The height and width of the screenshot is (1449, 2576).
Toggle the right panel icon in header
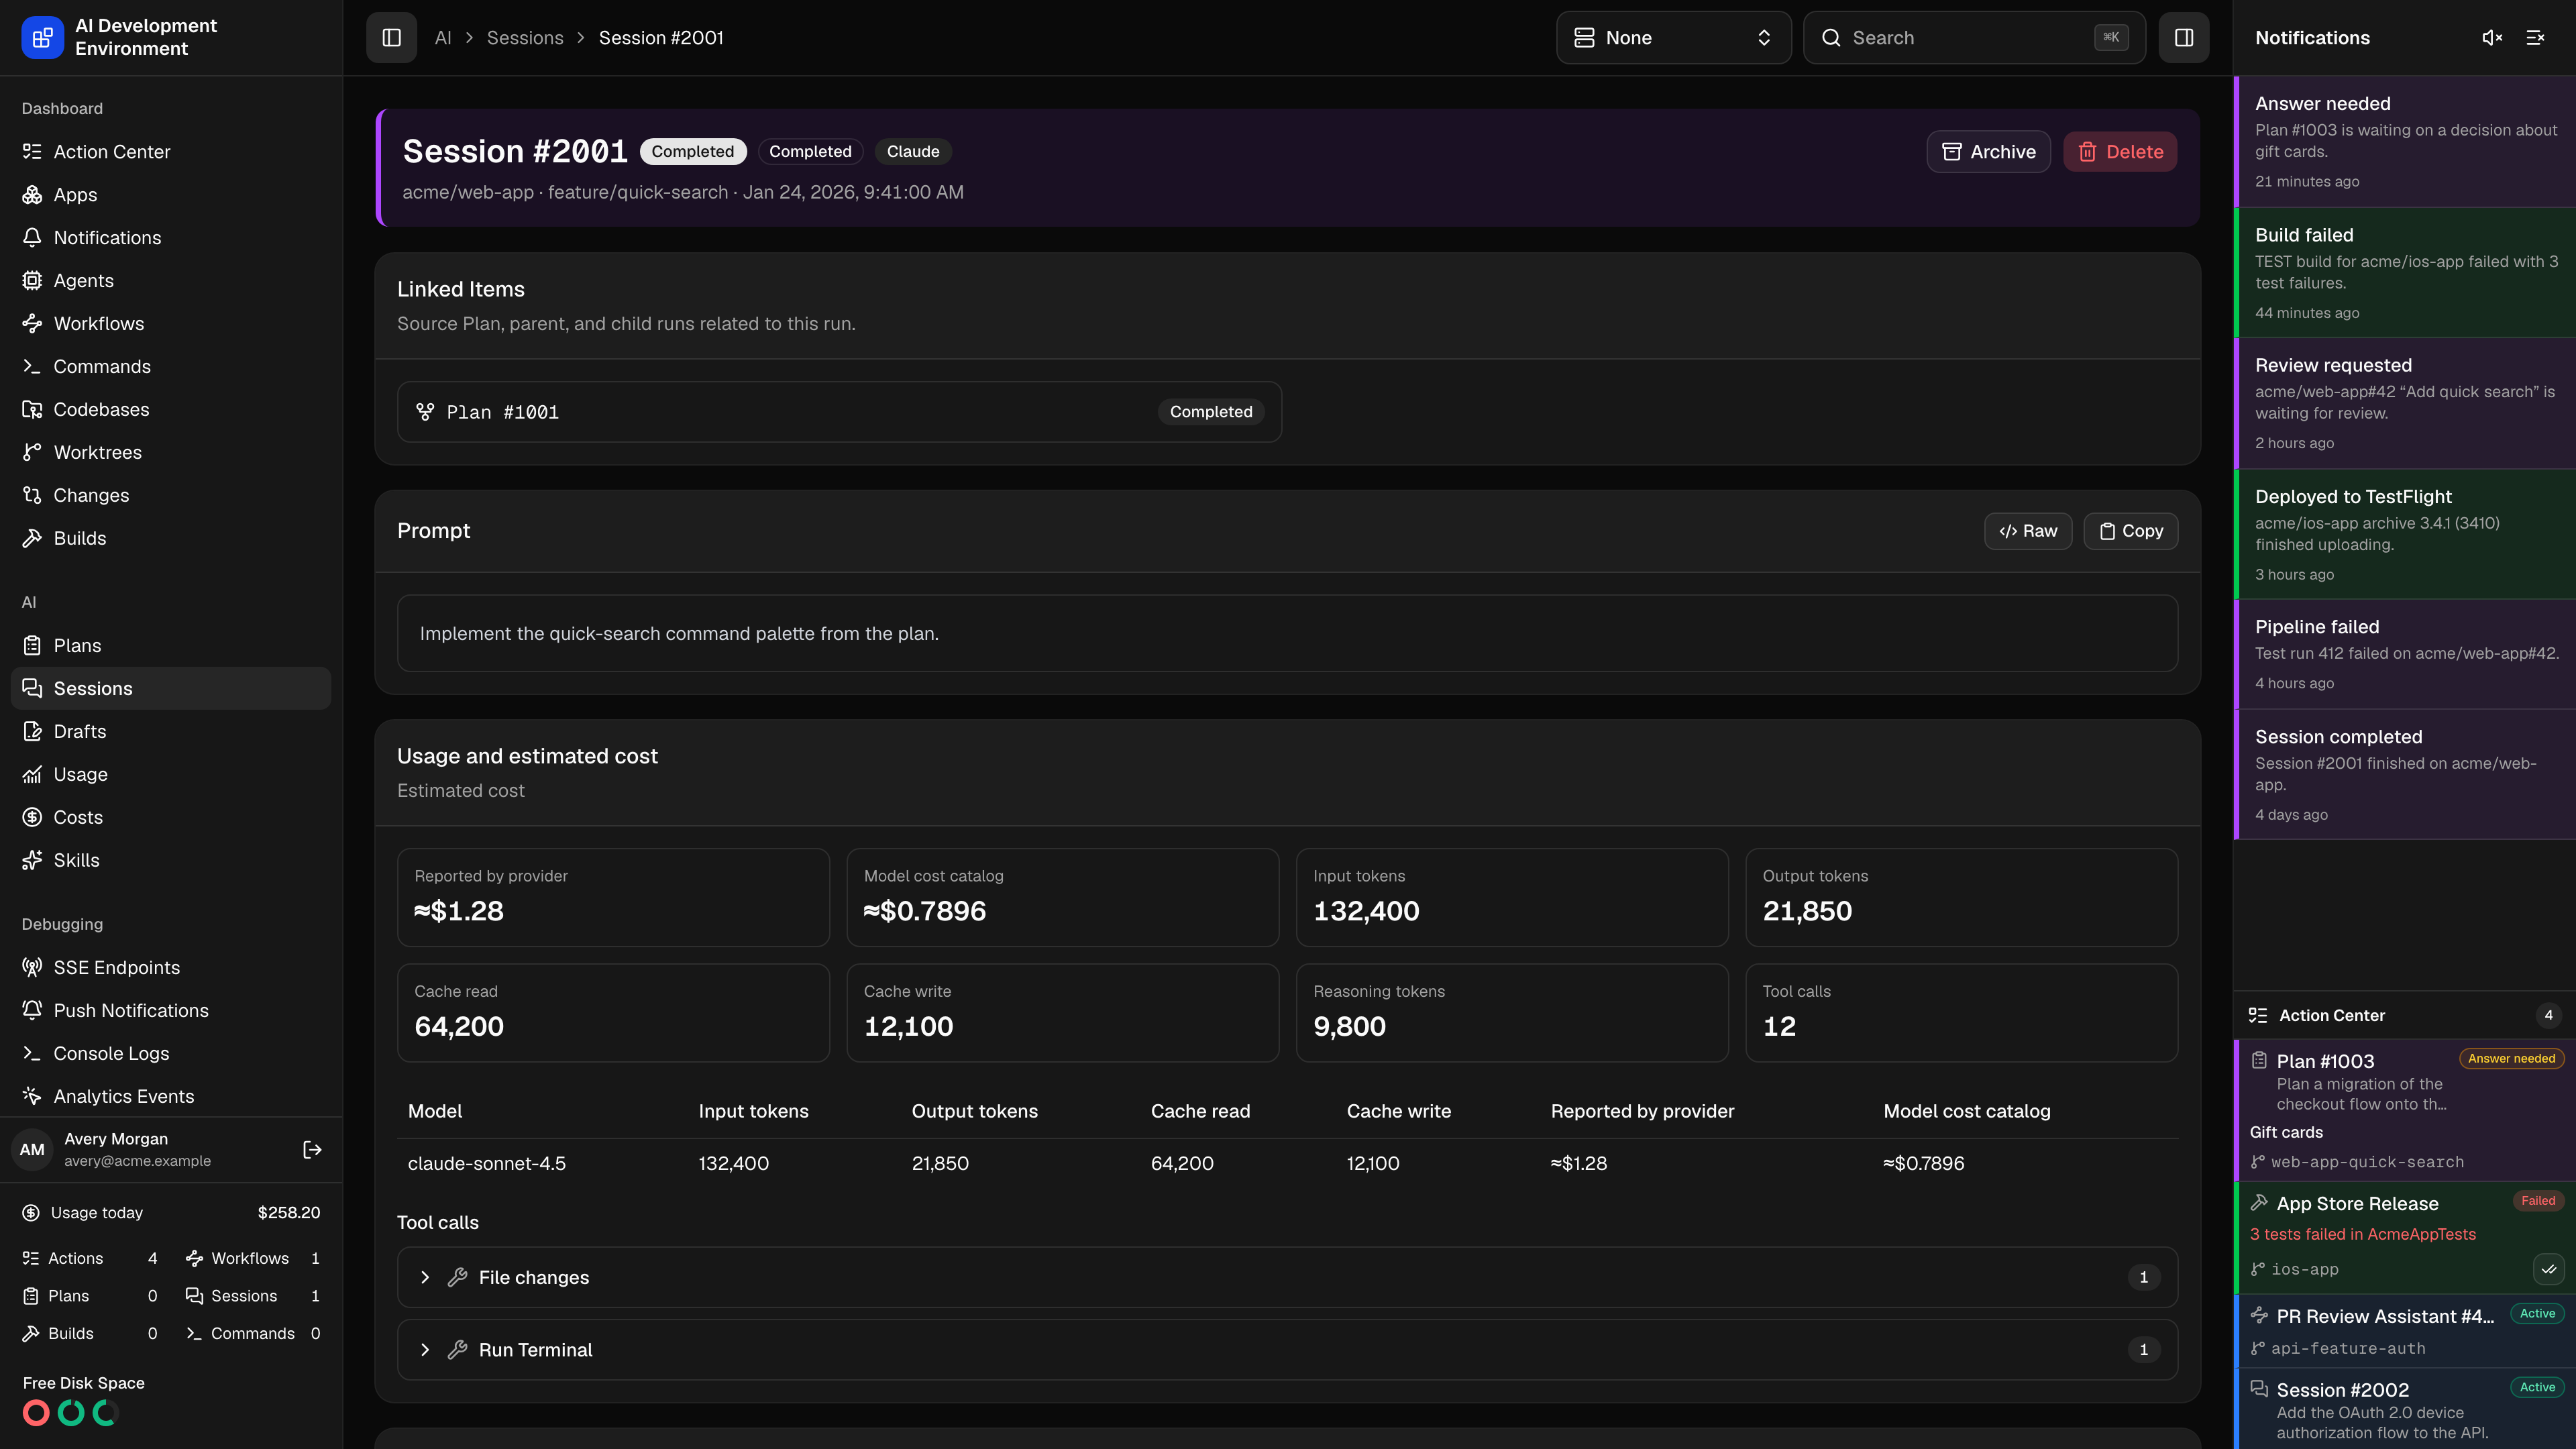2183,38
